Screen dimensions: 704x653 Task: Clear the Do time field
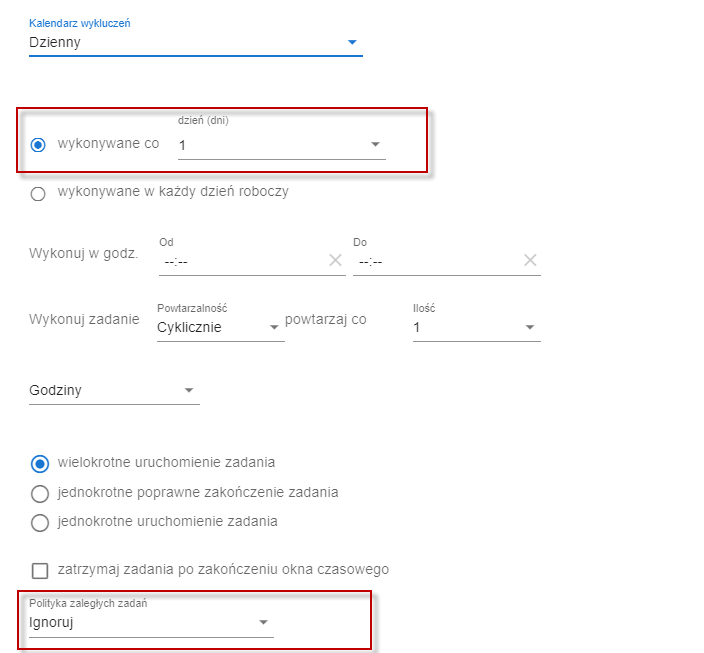pos(530,260)
